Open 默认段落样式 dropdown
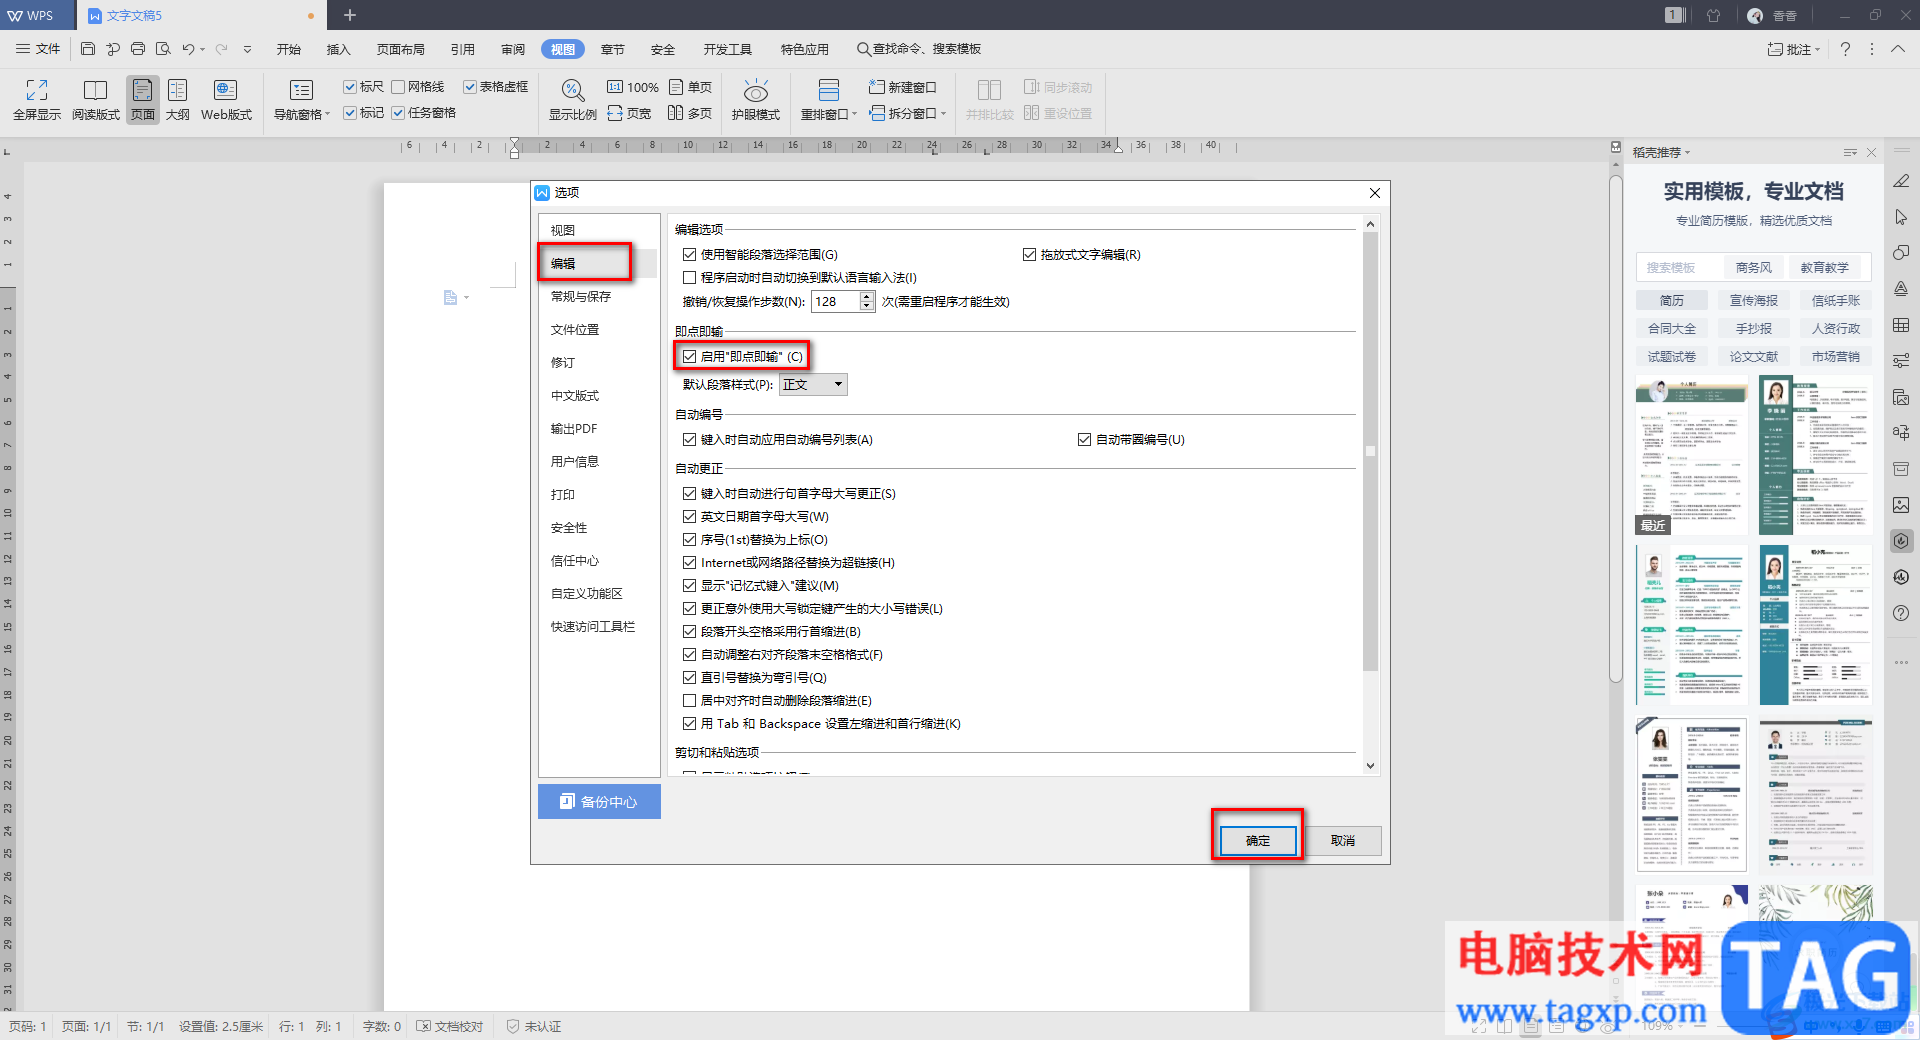This screenshot has height=1040, width=1920. 813,384
